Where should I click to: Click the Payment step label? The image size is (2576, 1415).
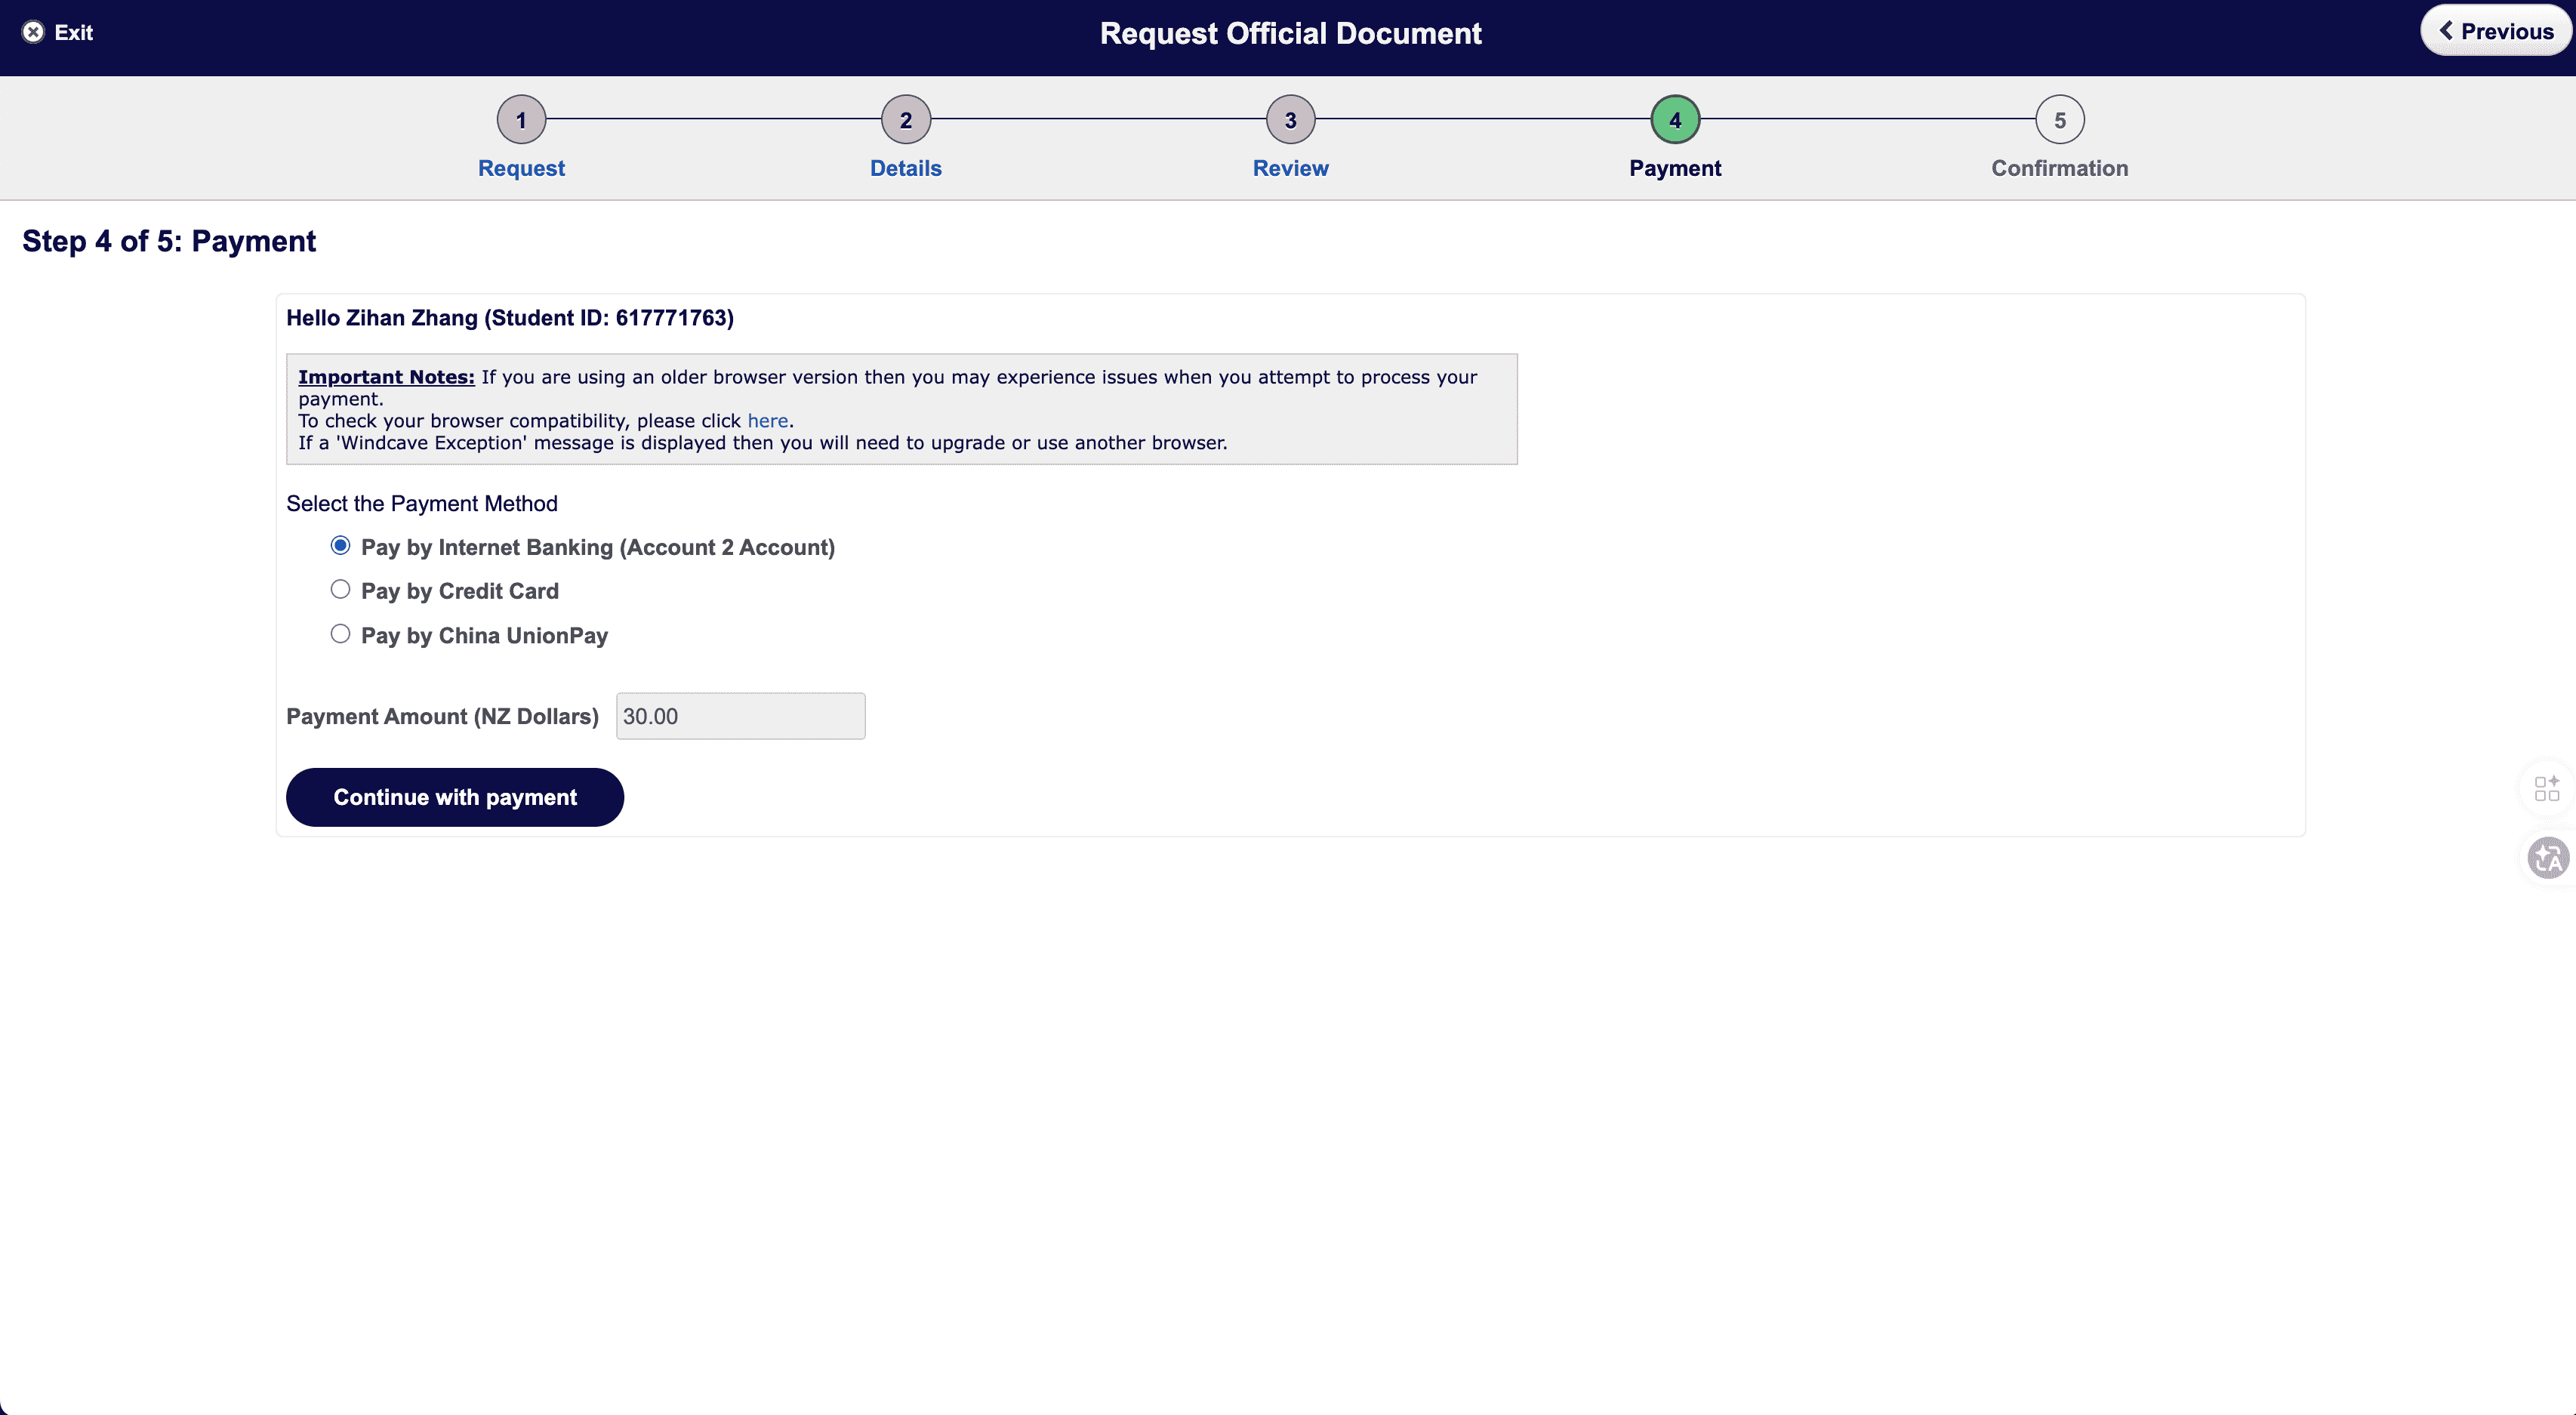tap(1674, 168)
